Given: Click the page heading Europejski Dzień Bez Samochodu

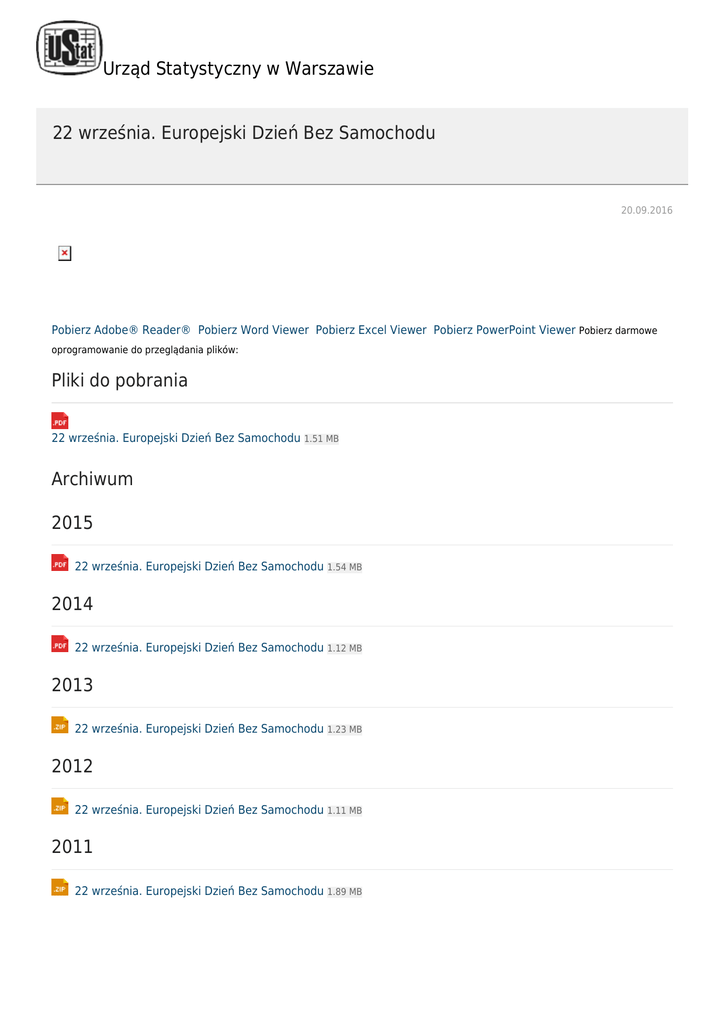Looking at the screenshot, I should point(243,133).
